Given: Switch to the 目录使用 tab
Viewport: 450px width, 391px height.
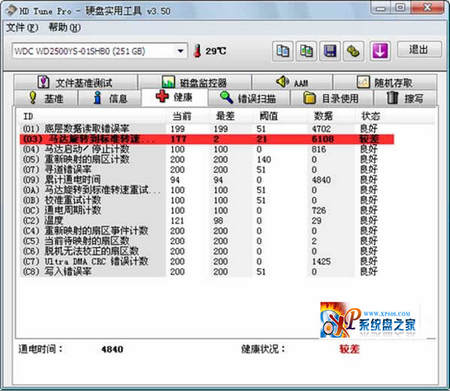Looking at the screenshot, I should tap(331, 98).
